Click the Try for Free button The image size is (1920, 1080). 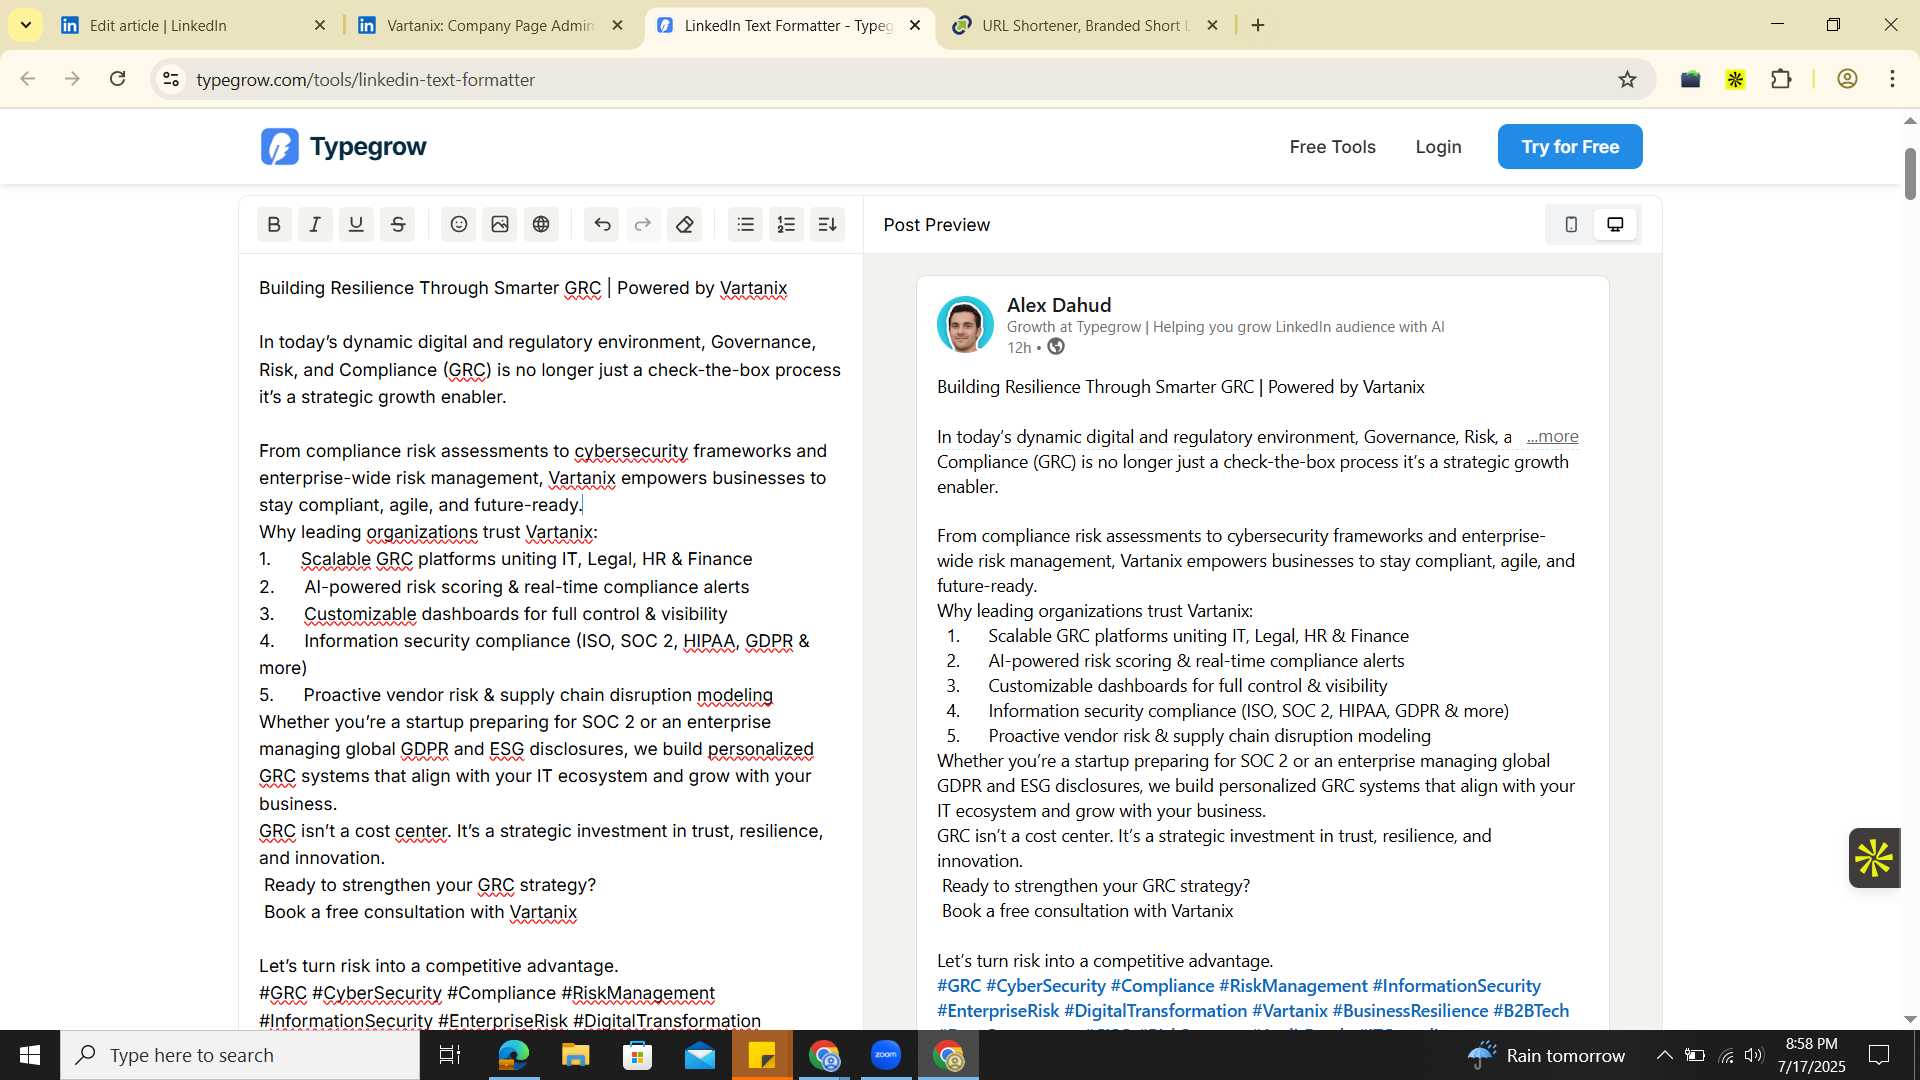point(1570,147)
